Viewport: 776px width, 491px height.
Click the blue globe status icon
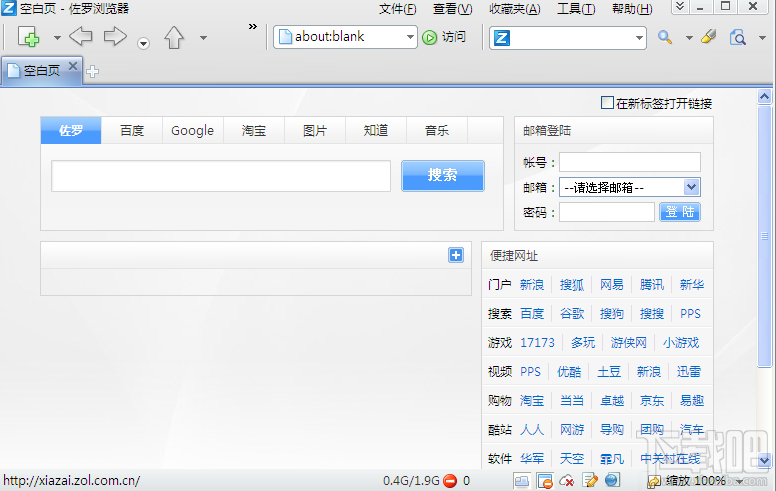[612, 480]
